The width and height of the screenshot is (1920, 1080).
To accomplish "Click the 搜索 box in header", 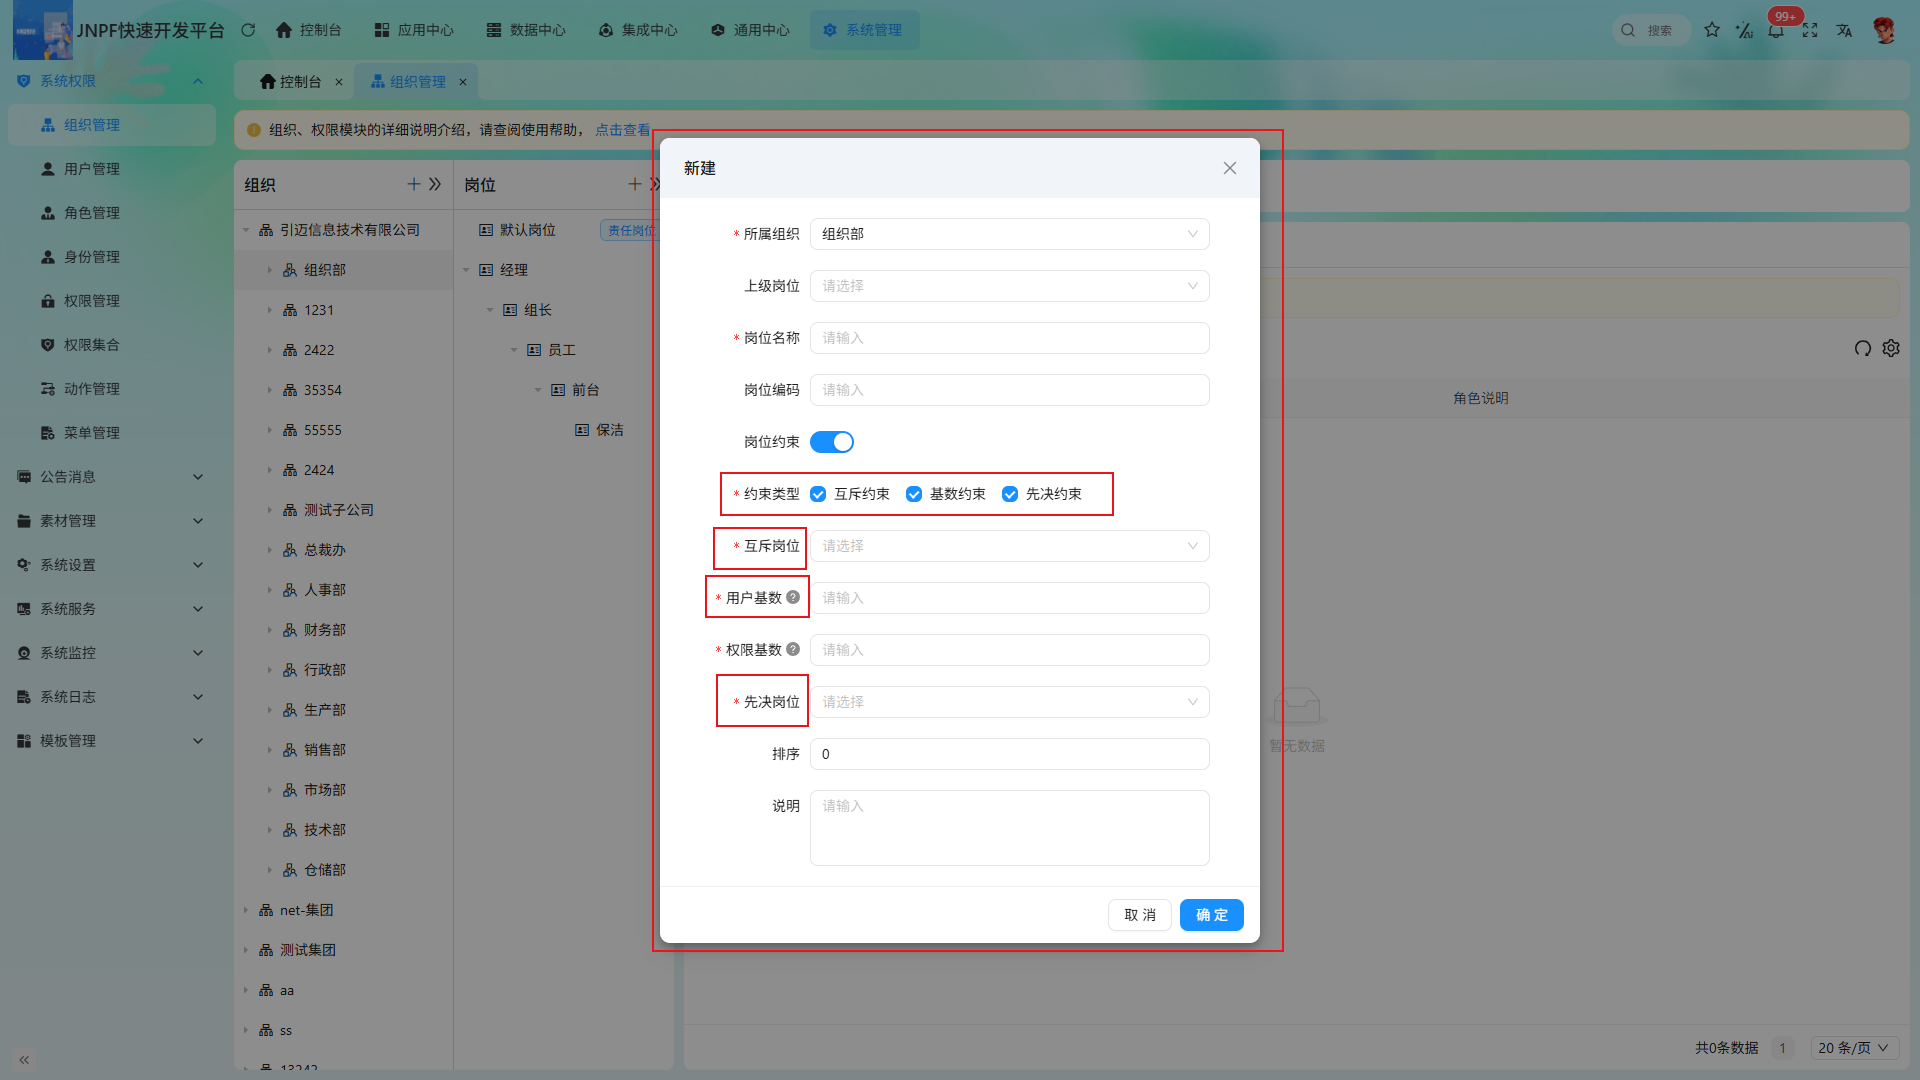I will (1652, 30).
